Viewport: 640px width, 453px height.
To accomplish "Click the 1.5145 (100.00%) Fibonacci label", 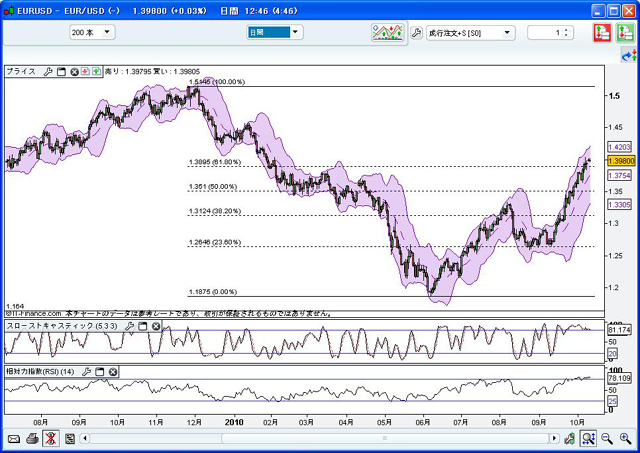I will 217,82.
